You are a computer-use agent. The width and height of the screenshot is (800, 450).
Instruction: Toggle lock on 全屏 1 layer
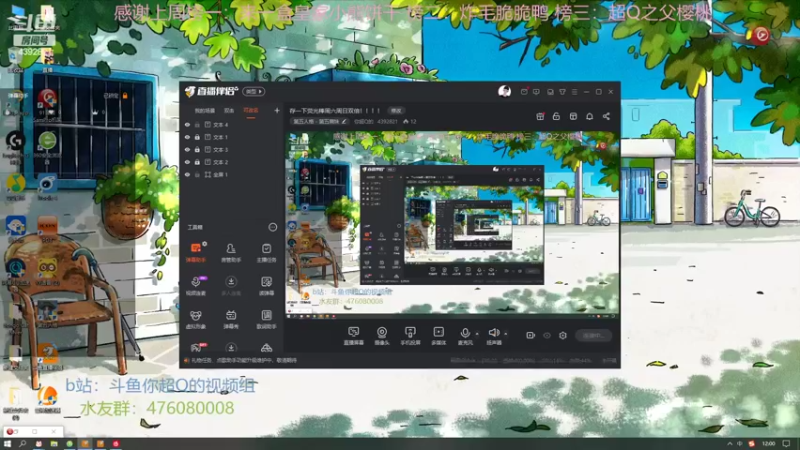pyautogui.click(x=197, y=174)
